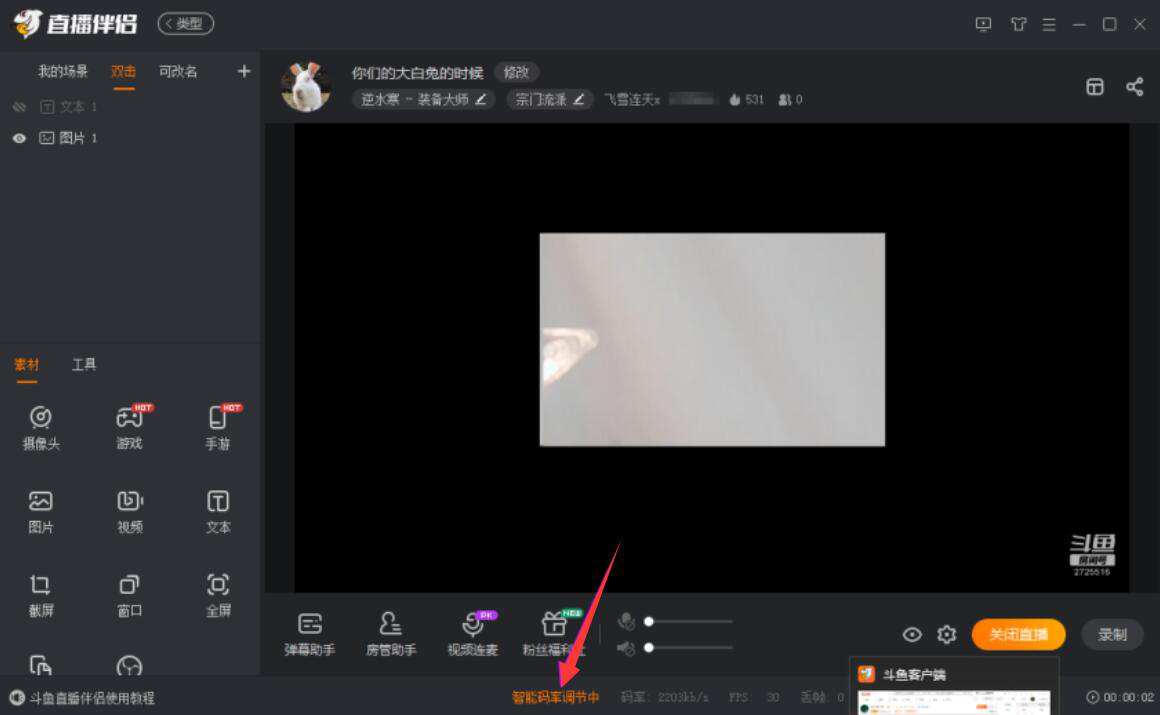The image size is (1160, 715).
Task: Open the layout icon at top right
Action: coord(1095,87)
